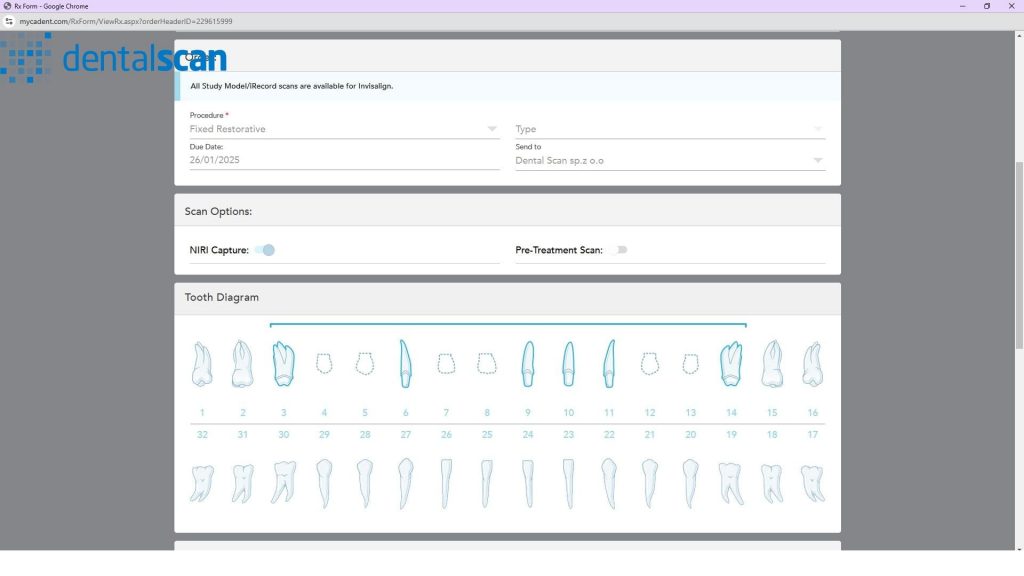Toggle the NIRI Capture switch
Screen dimensions: 1024x576
pyautogui.click(x=265, y=250)
